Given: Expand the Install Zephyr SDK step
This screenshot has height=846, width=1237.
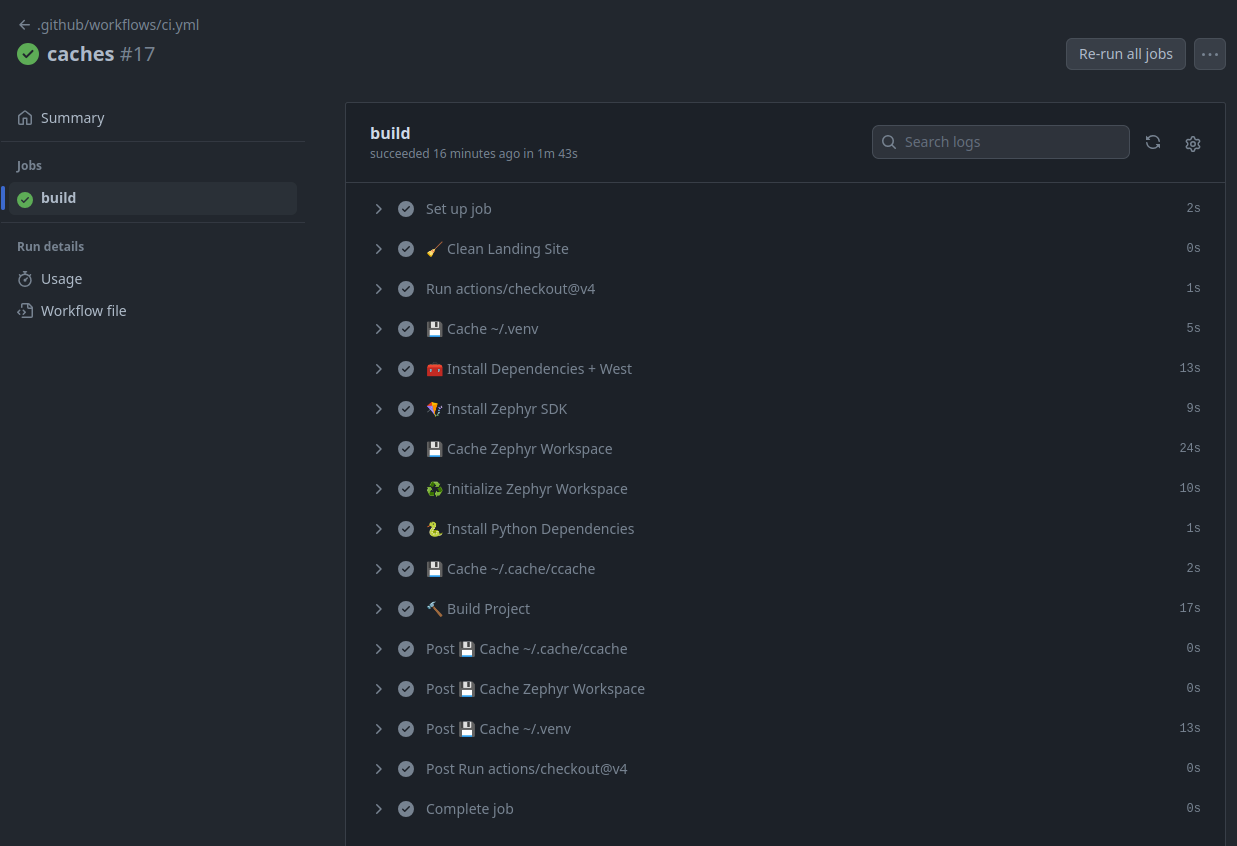Looking at the screenshot, I should [379, 409].
